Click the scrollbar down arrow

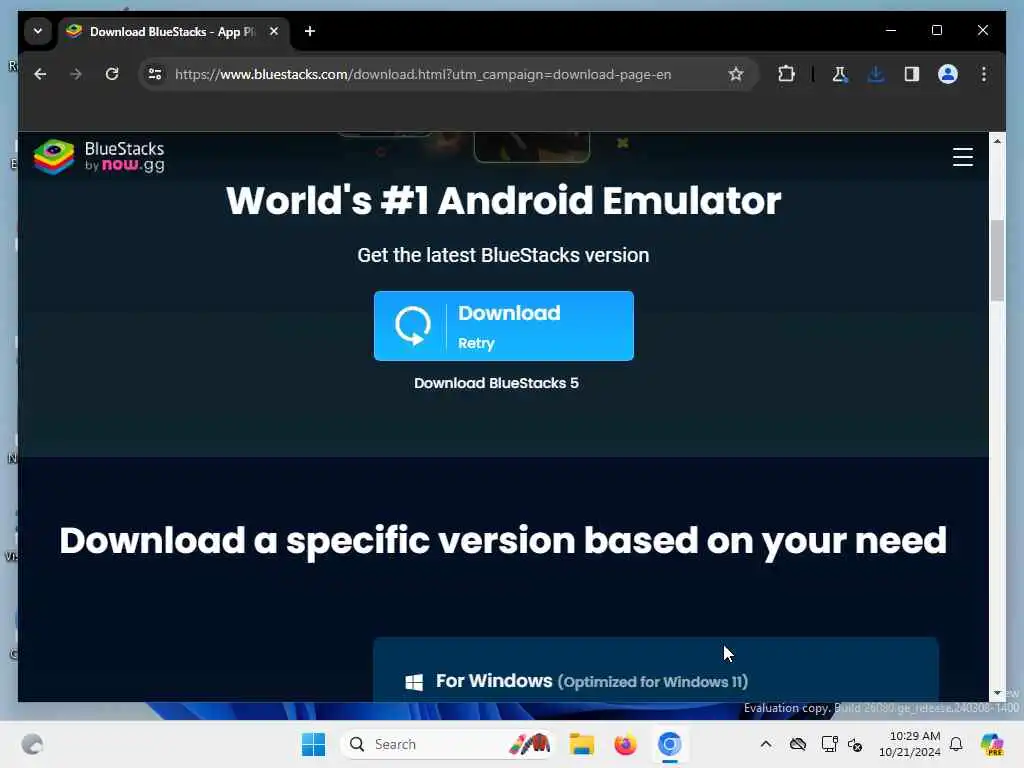997,693
